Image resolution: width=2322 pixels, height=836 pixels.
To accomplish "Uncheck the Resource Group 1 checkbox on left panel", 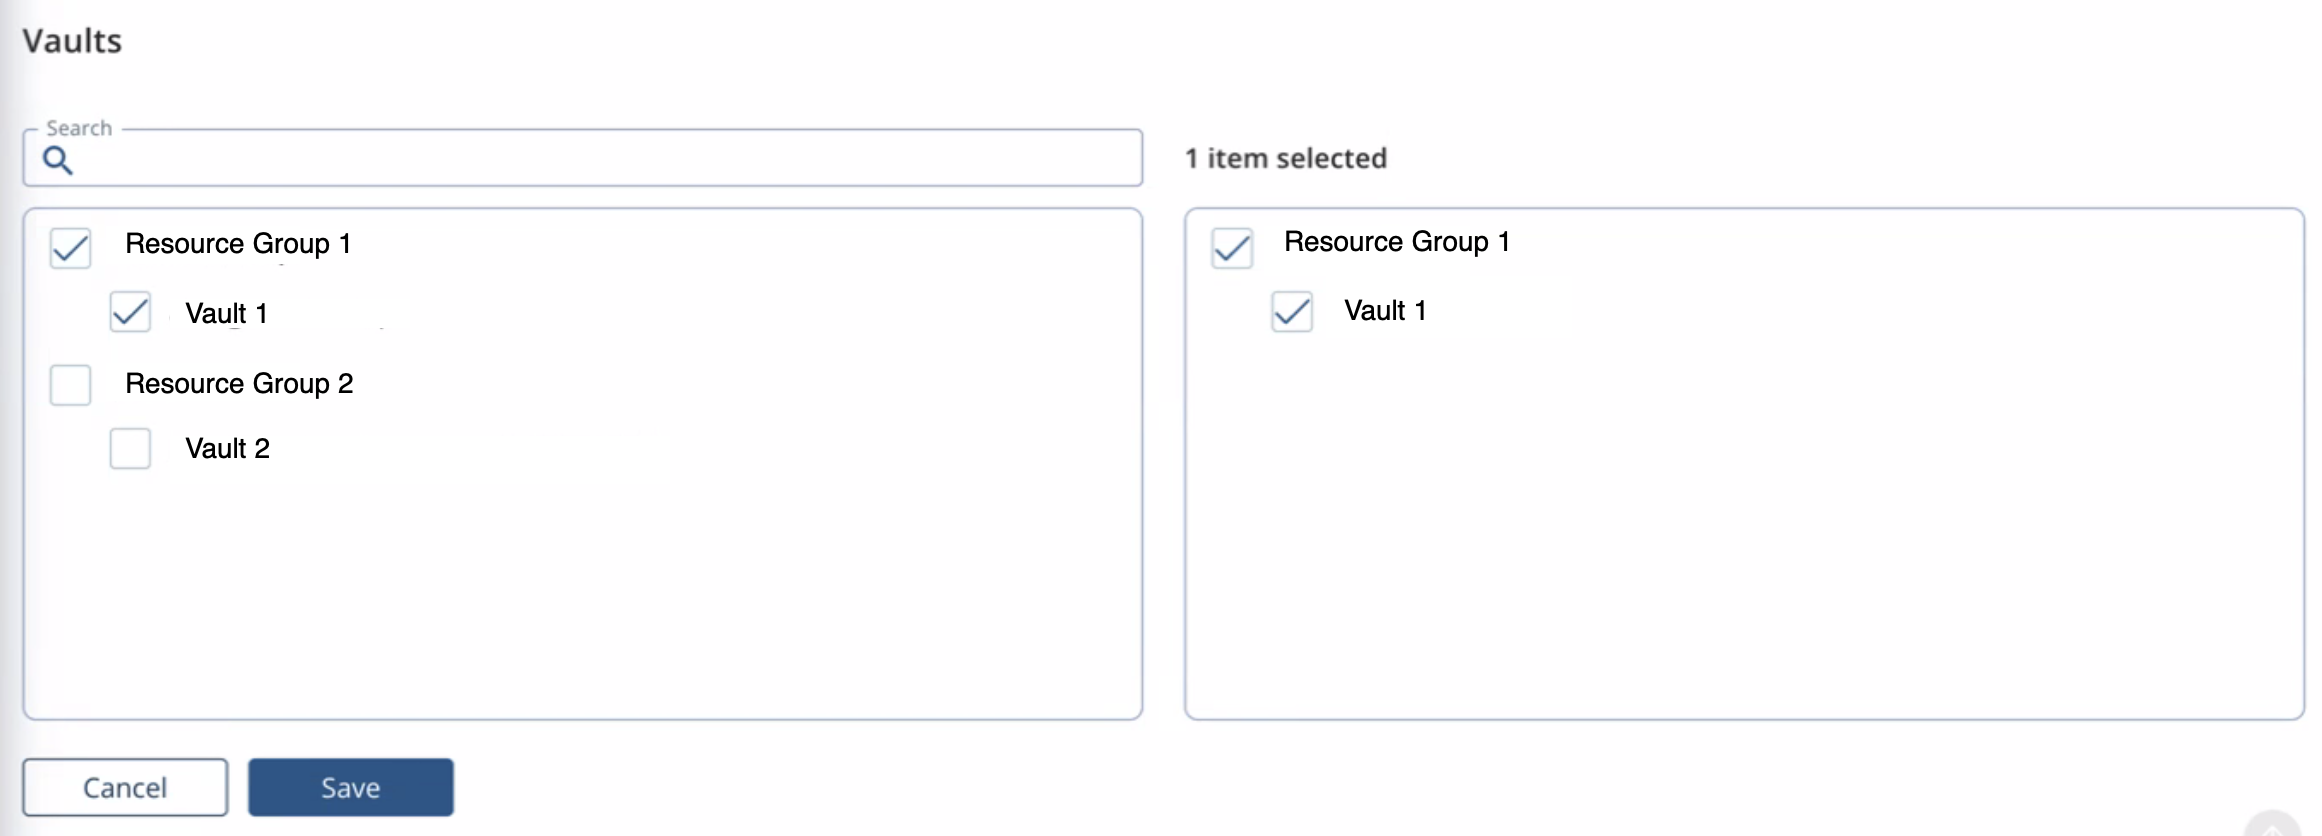I will [69, 249].
